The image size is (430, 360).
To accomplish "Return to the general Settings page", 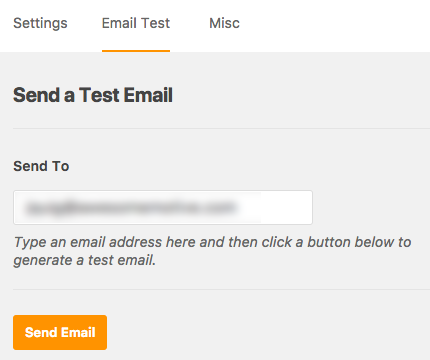I will (40, 23).
